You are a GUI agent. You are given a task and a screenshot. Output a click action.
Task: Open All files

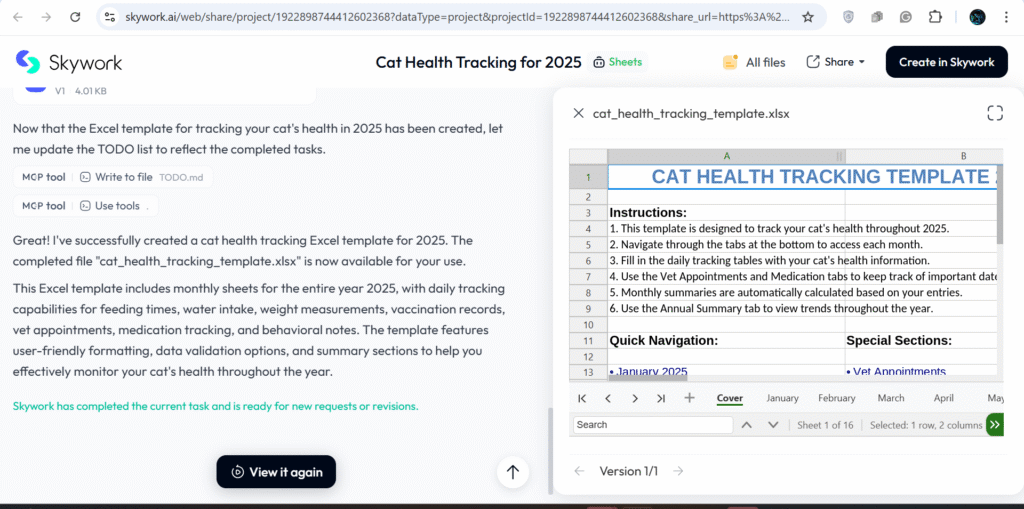(x=754, y=62)
